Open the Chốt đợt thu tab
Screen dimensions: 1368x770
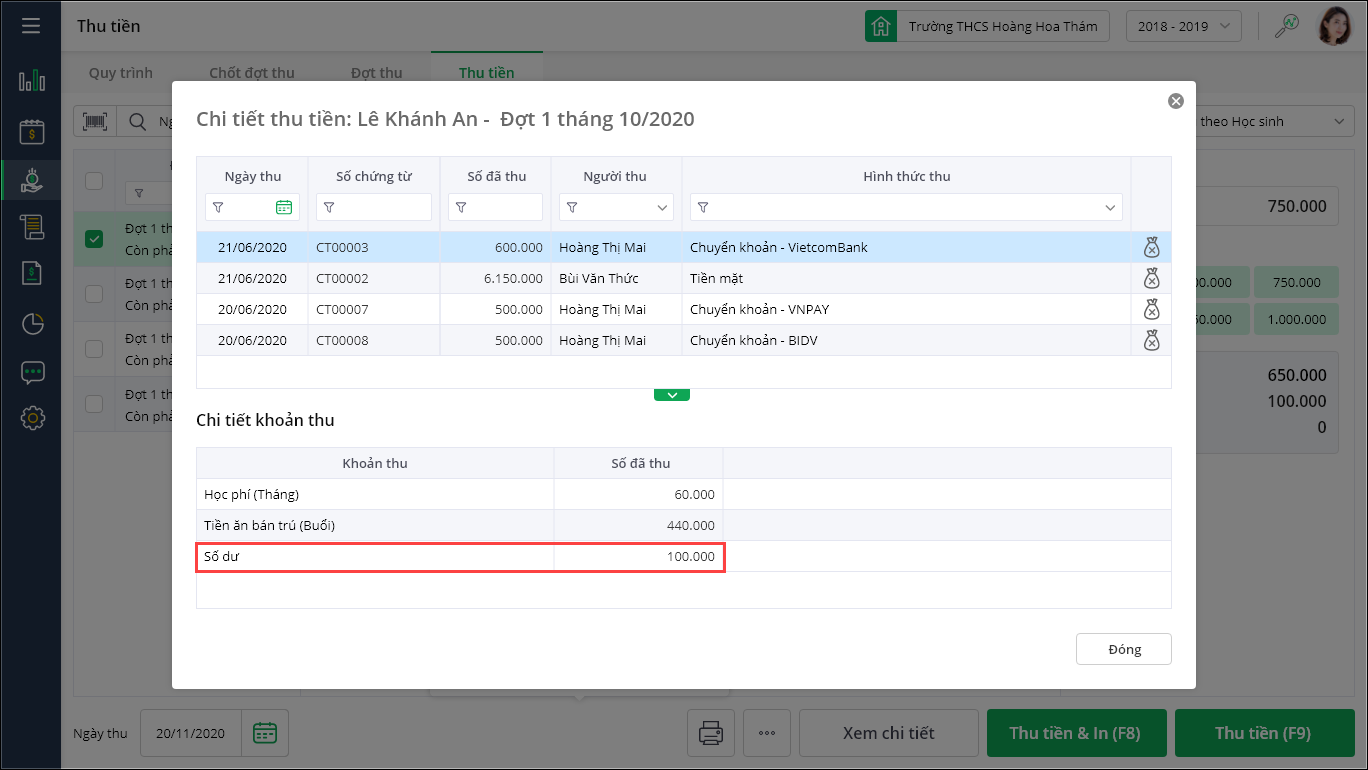pyautogui.click(x=252, y=73)
